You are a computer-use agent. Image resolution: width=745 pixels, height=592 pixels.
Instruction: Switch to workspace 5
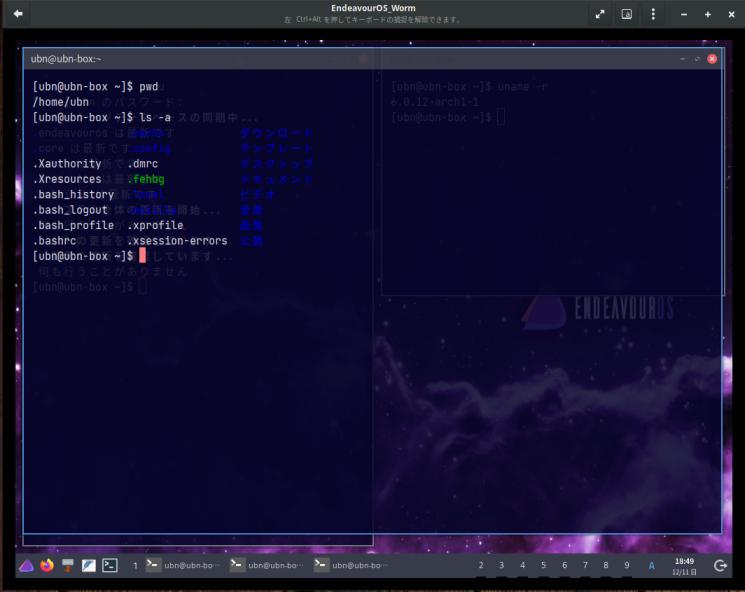[x=543, y=565]
